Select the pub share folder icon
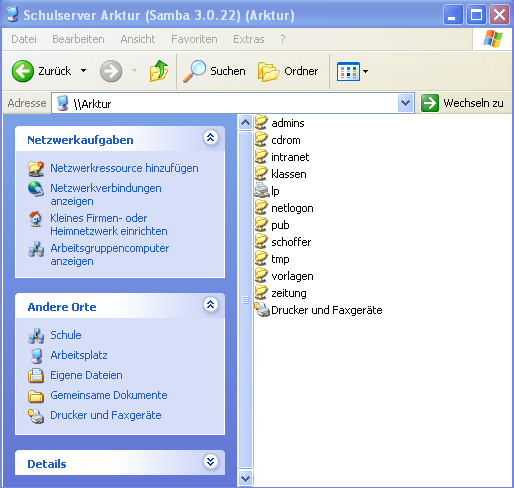 [x=261, y=224]
